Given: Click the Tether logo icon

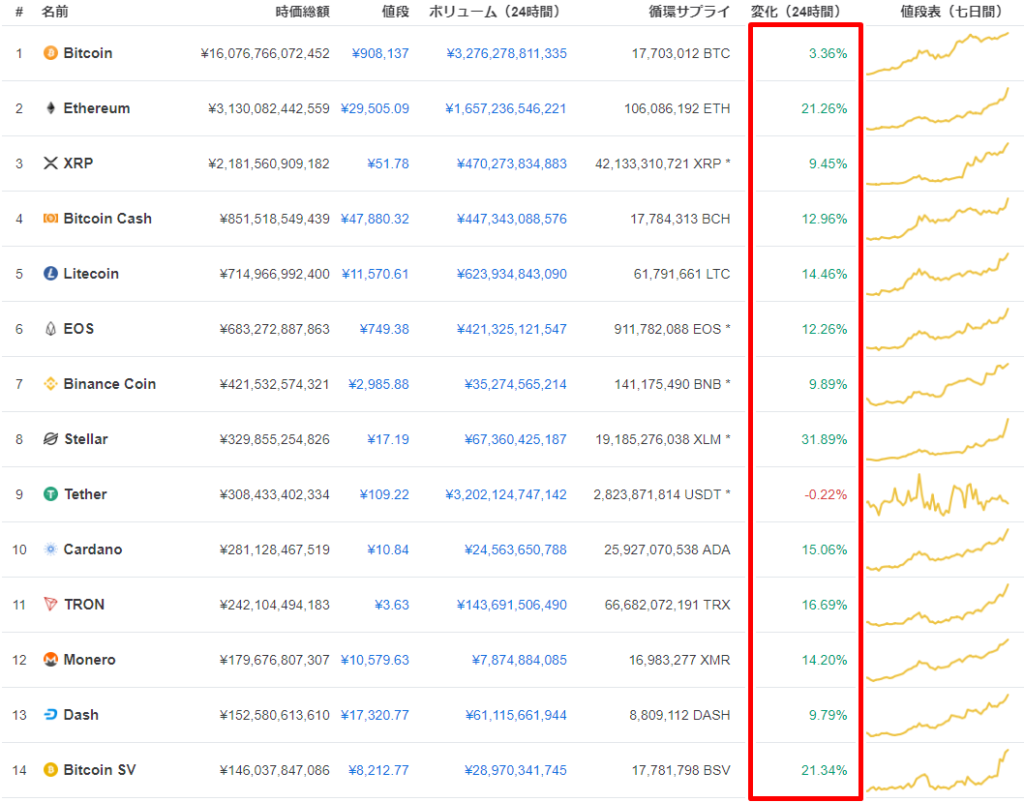Looking at the screenshot, I should pyautogui.click(x=50, y=494).
